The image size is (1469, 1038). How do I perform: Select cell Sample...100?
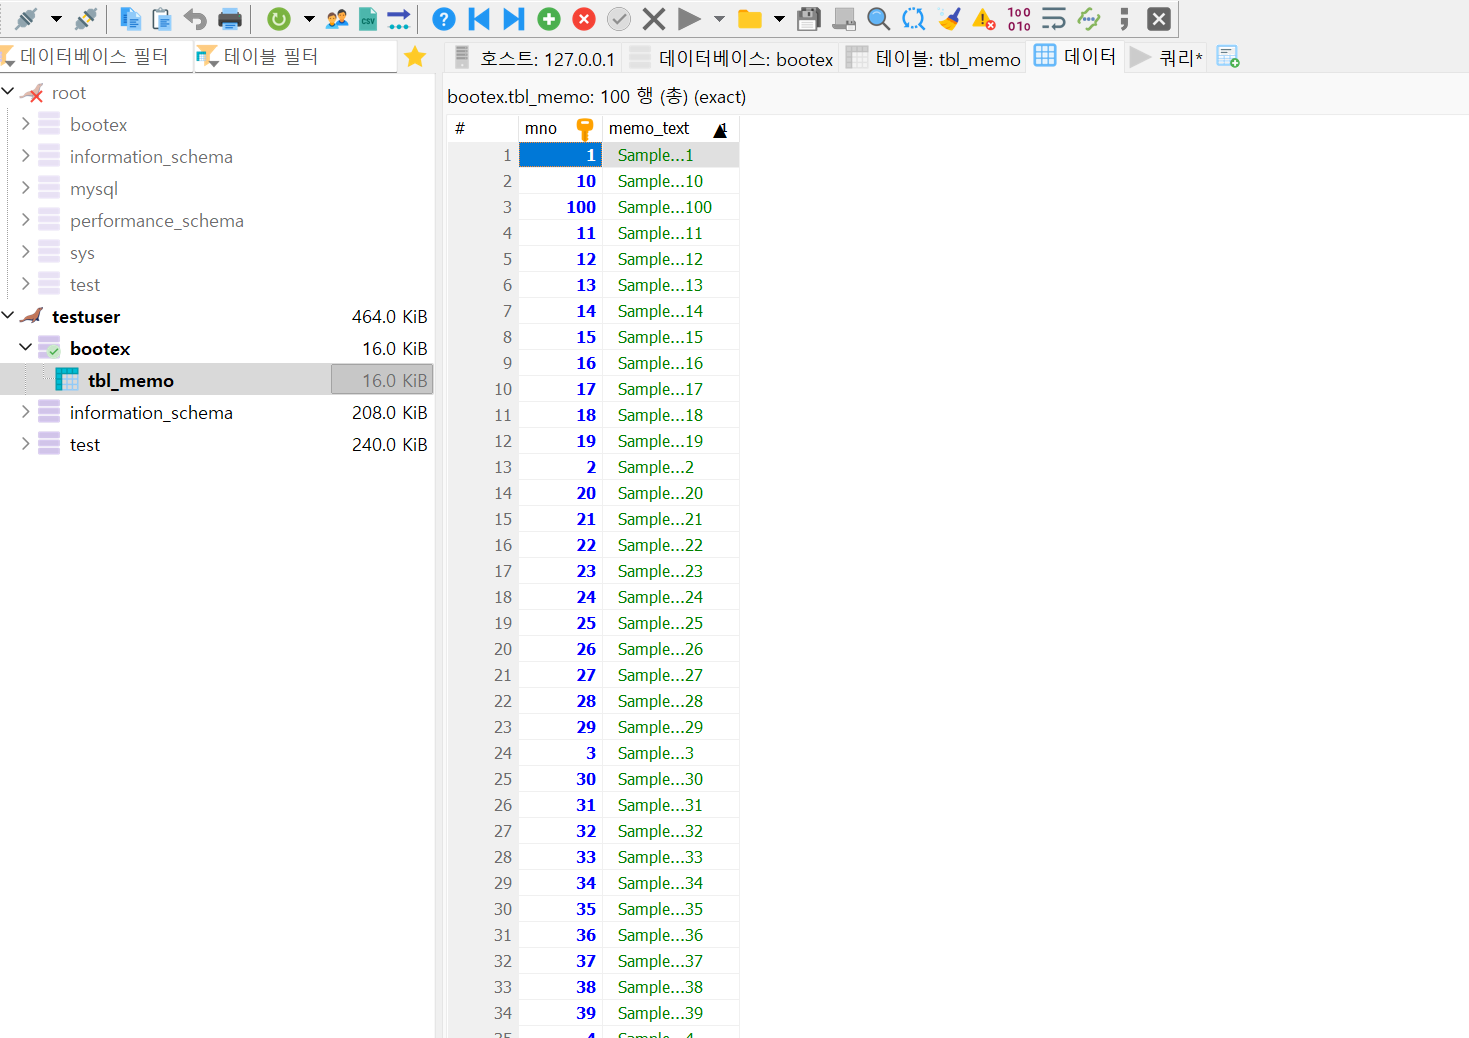(x=670, y=207)
